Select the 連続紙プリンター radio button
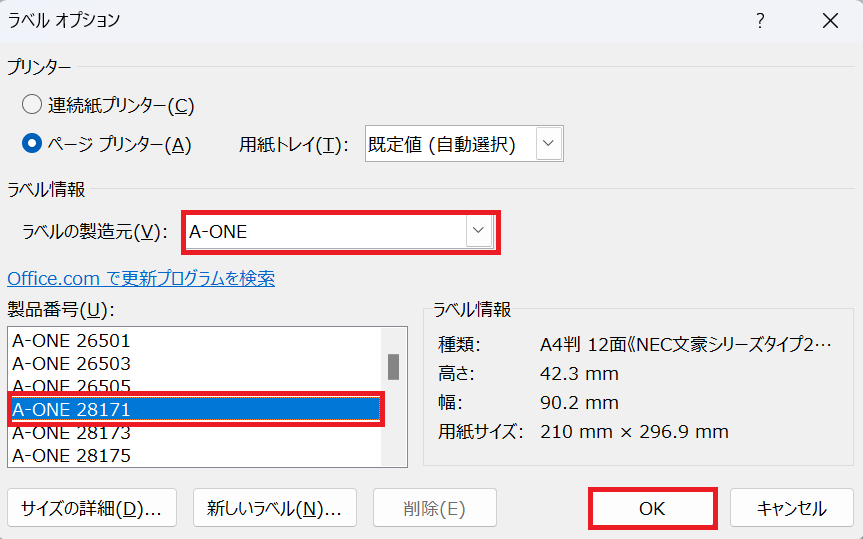The height and width of the screenshot is (539, 863). click(31, 105)
